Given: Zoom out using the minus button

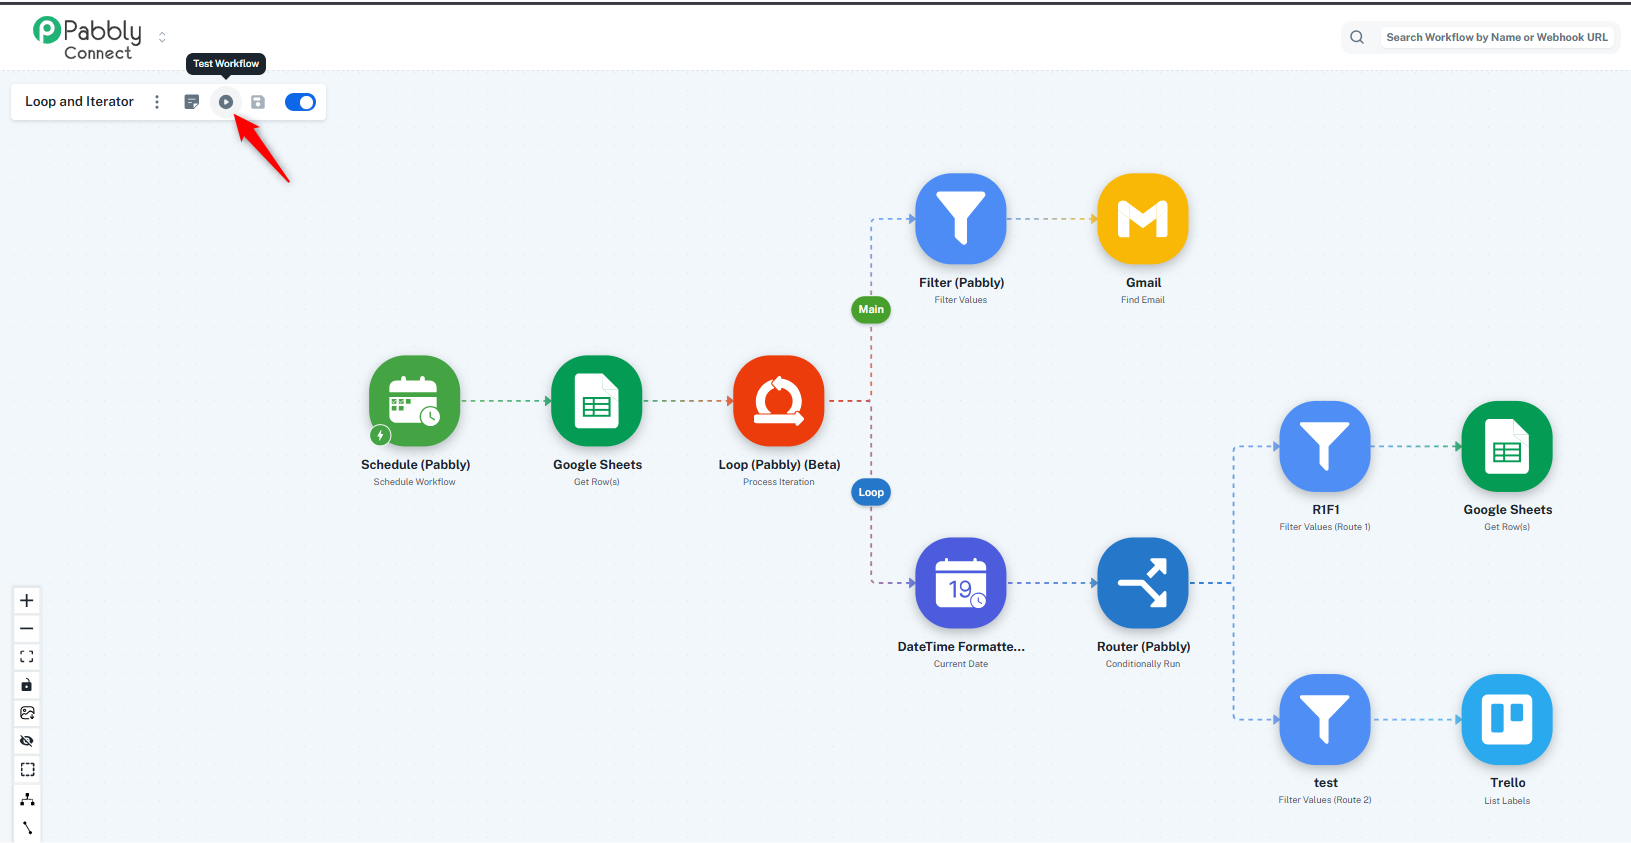Looking at the screenshot, I should pos(27,629).
